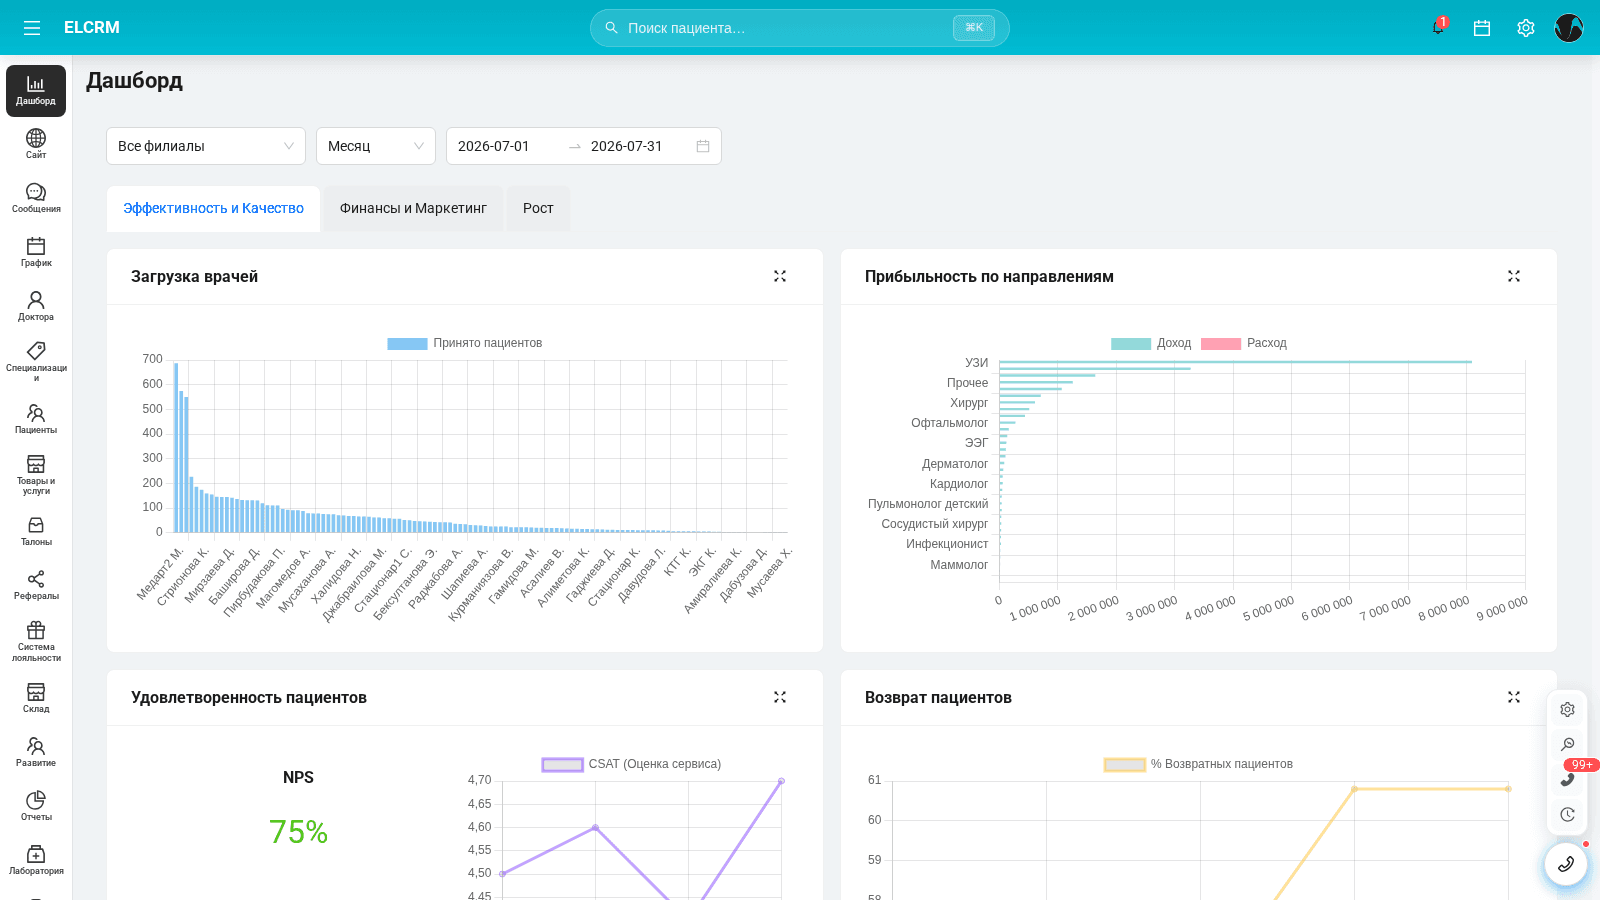Open Месяц period dropdown
The height and width of the screenshot is (900, 1600).
[376, 146]
